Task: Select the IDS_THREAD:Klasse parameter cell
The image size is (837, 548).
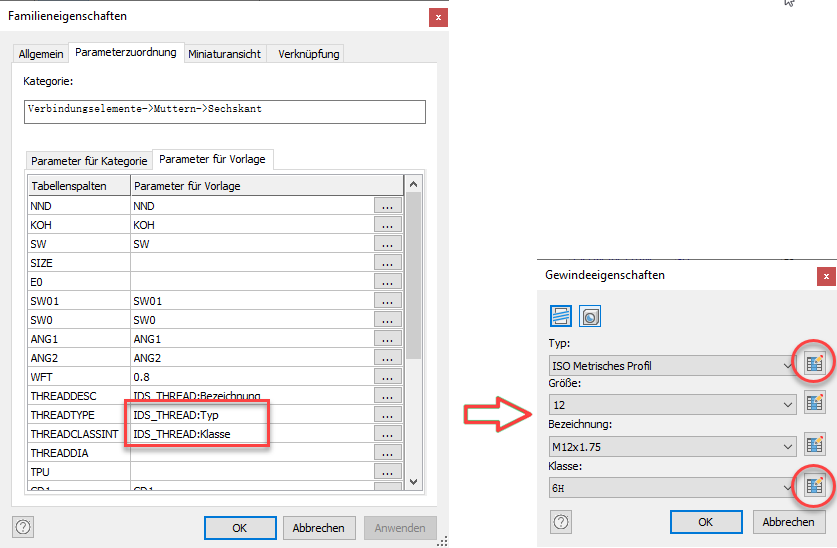Action: click(x=252, y=434)
